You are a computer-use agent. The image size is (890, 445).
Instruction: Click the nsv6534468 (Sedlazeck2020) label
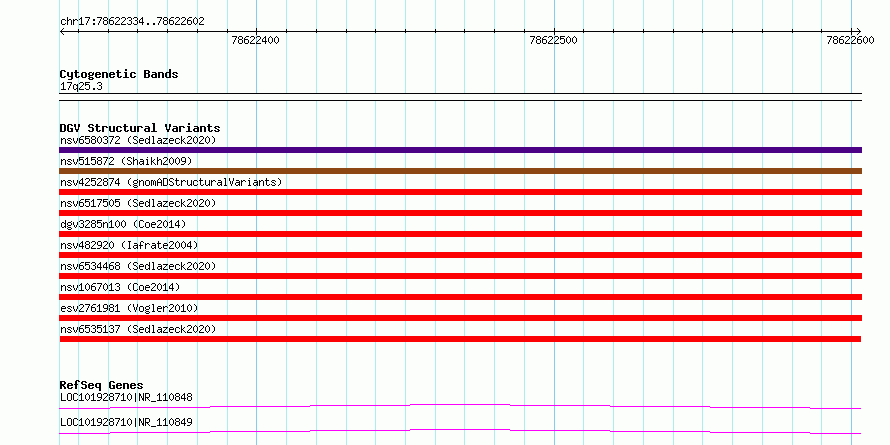(138, 266)
